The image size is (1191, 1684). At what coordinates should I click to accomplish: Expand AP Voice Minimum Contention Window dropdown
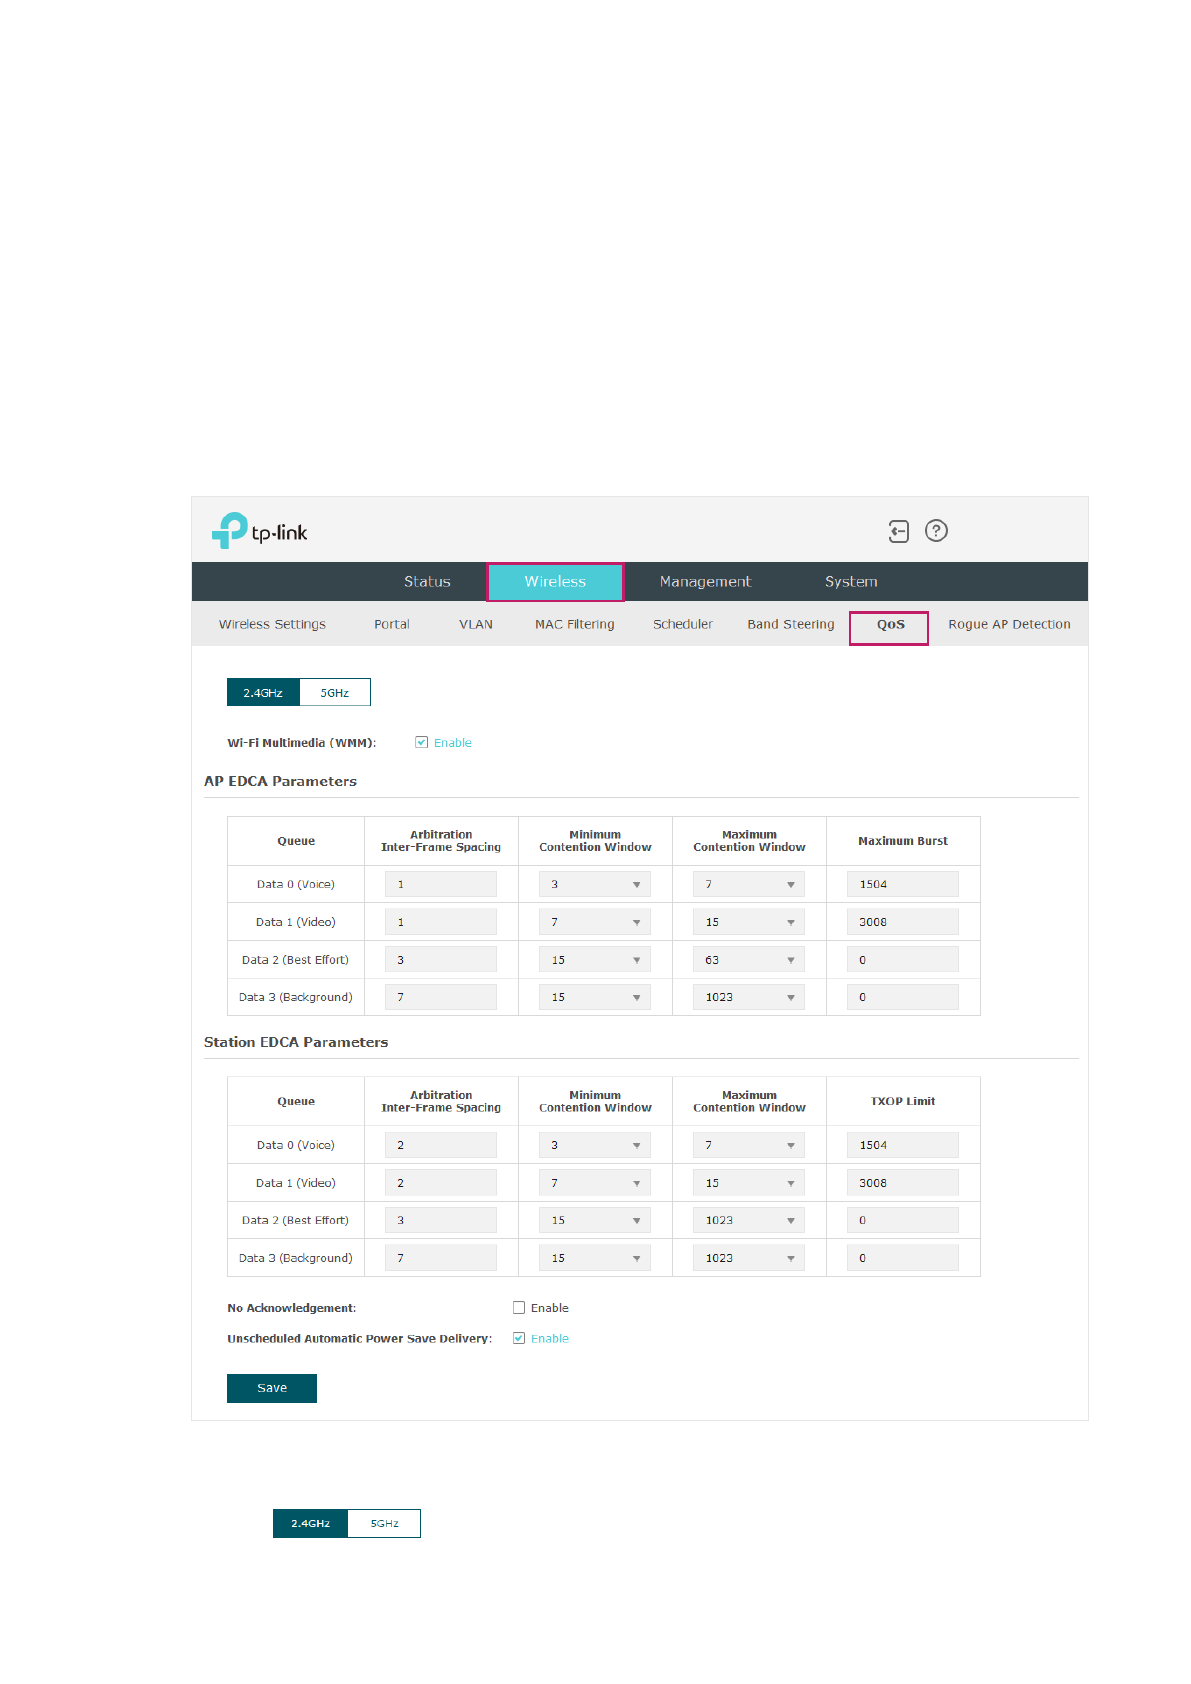click(595, 884)
